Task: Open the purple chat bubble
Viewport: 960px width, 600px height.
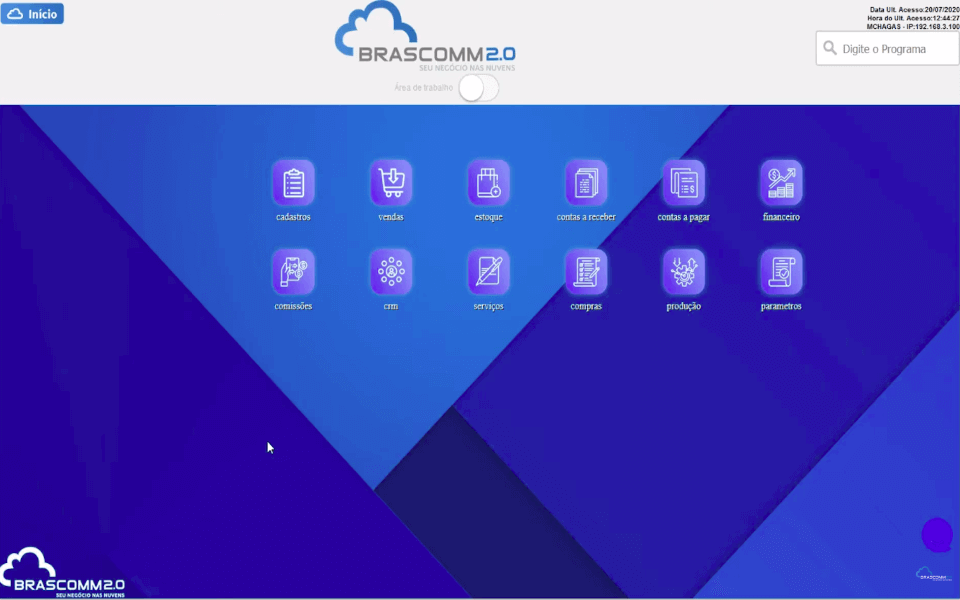Action: pos(937,534)
